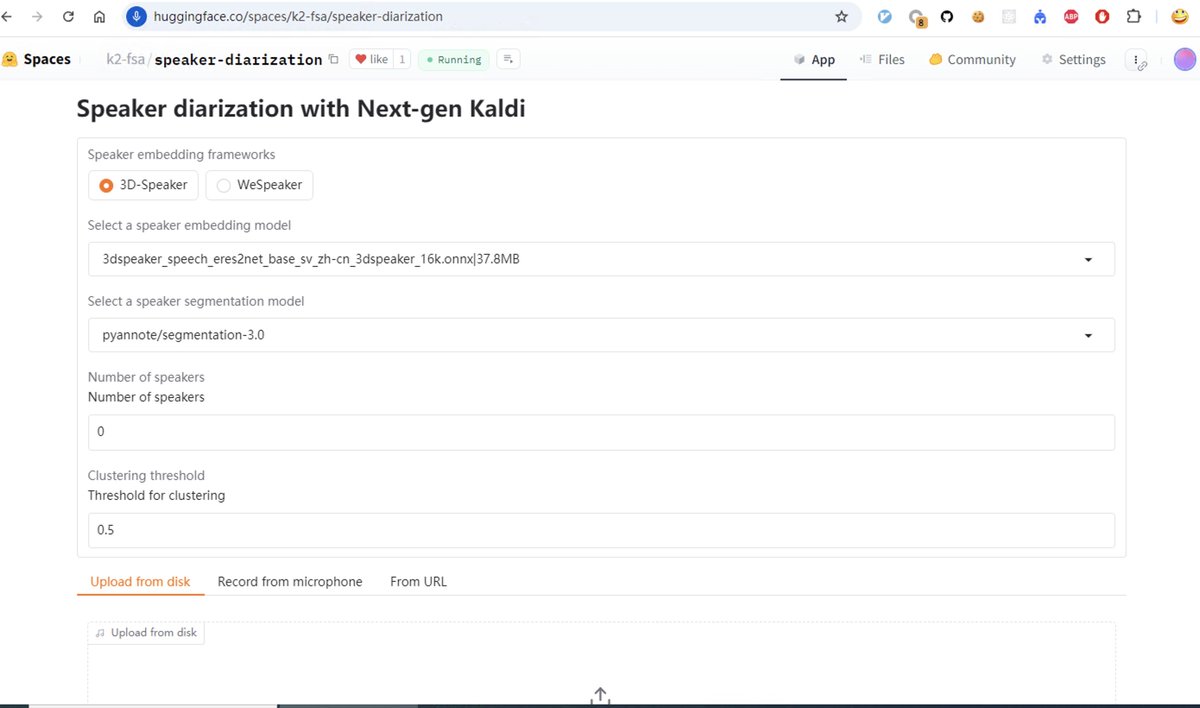Image resolution: width=1200 pixels, height=708 pixels.
Task: Open the faded gray square extension
Action: [1009, 17]
